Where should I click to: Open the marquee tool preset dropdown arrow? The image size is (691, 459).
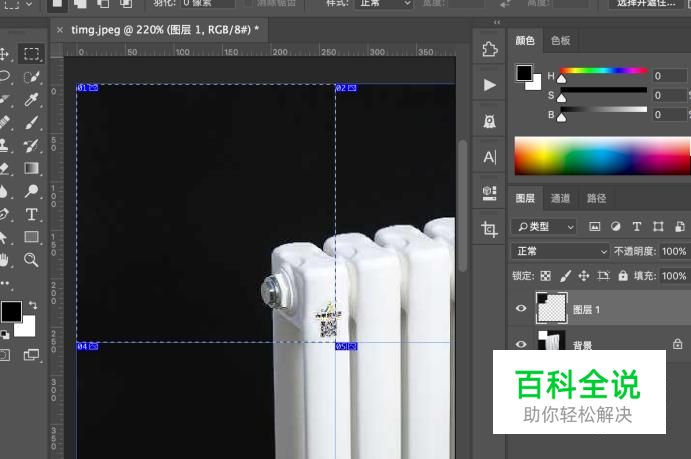click(29, 4)
